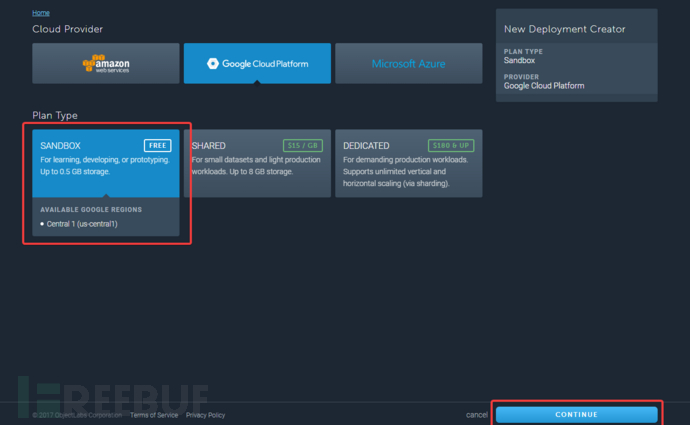This screenshot has height=425, width=690.
Task: Select the Sandbox plan card
Action: 106,163
